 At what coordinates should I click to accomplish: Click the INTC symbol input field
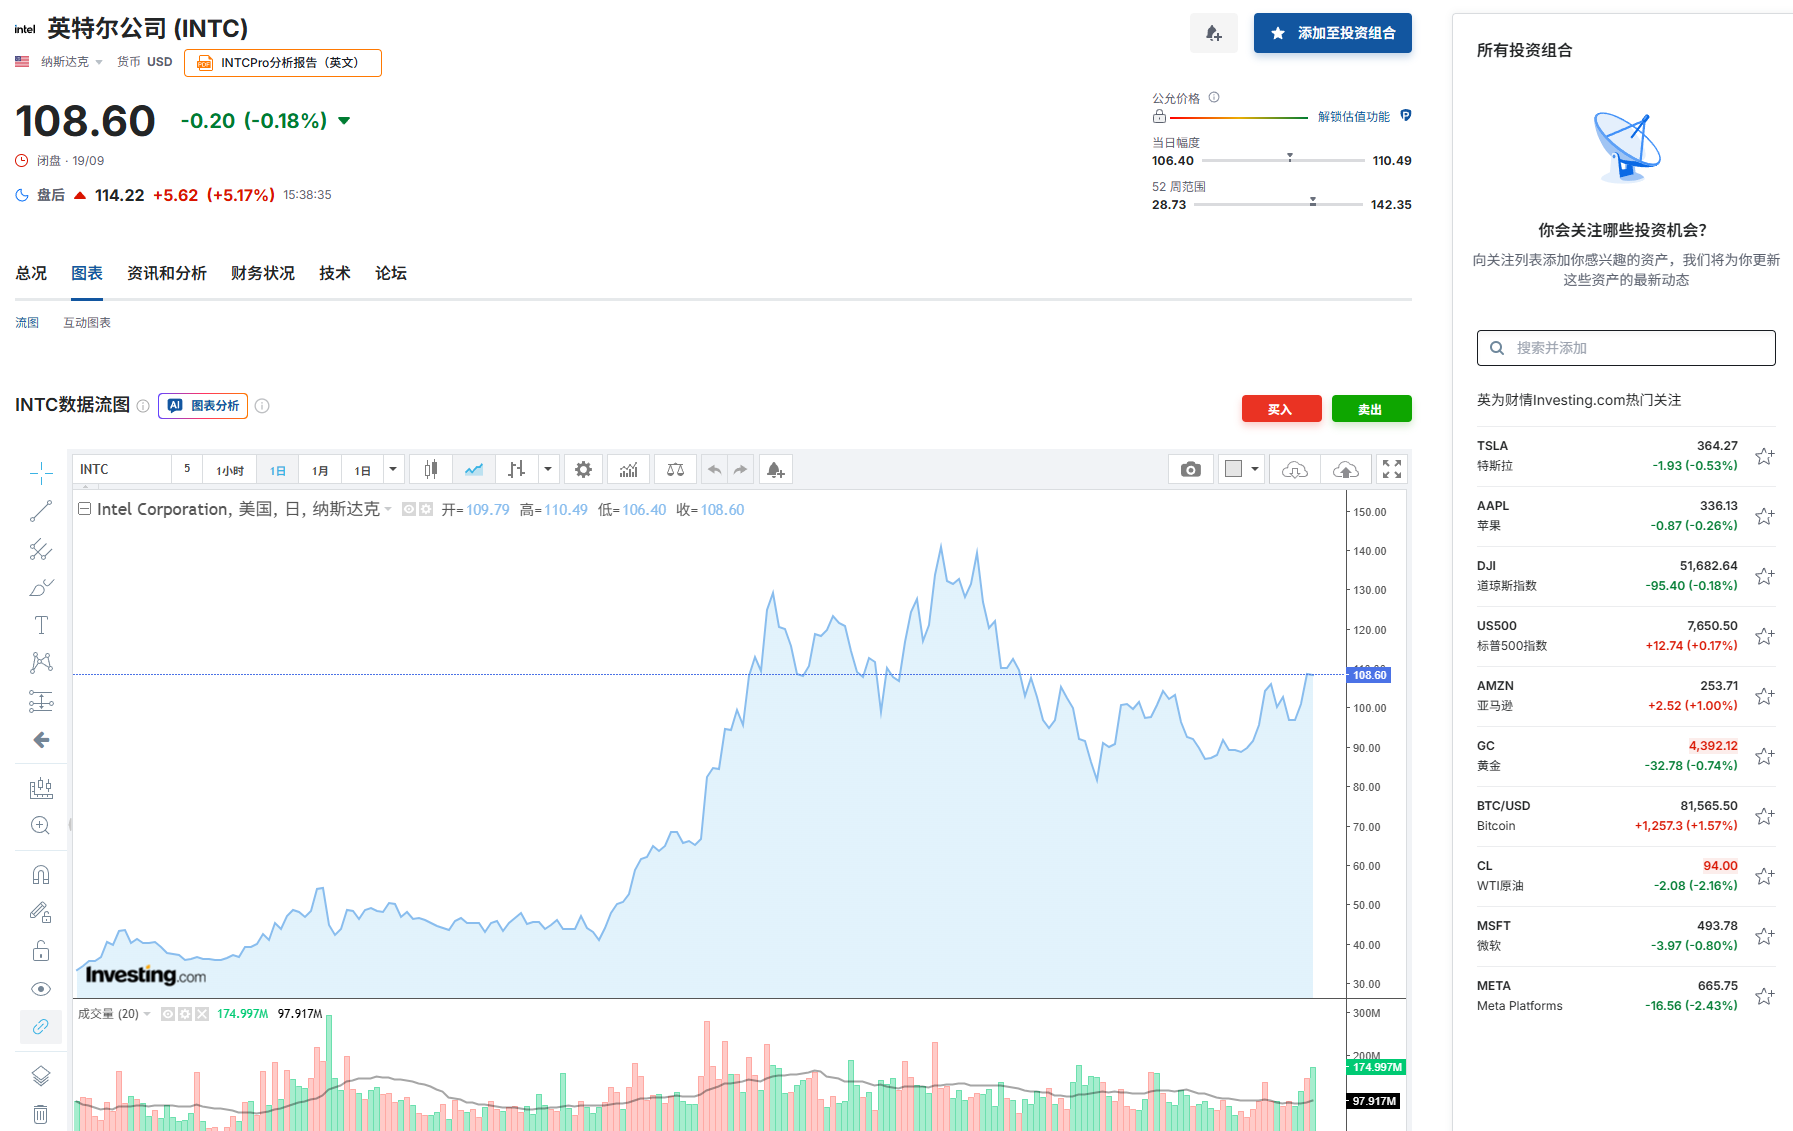pyautogui.click(x=122, y=470)
